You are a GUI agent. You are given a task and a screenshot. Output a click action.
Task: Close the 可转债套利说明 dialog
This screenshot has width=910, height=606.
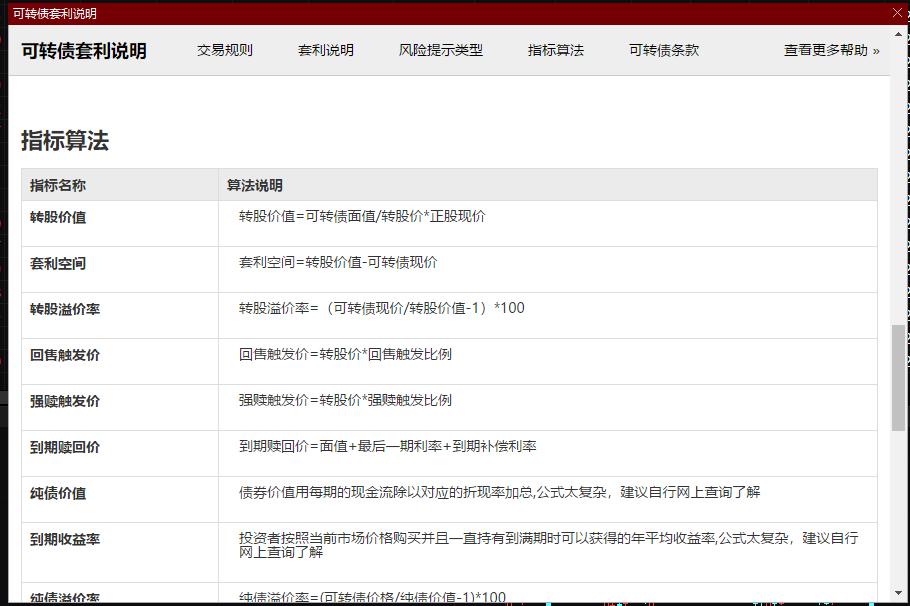[896, 13]
